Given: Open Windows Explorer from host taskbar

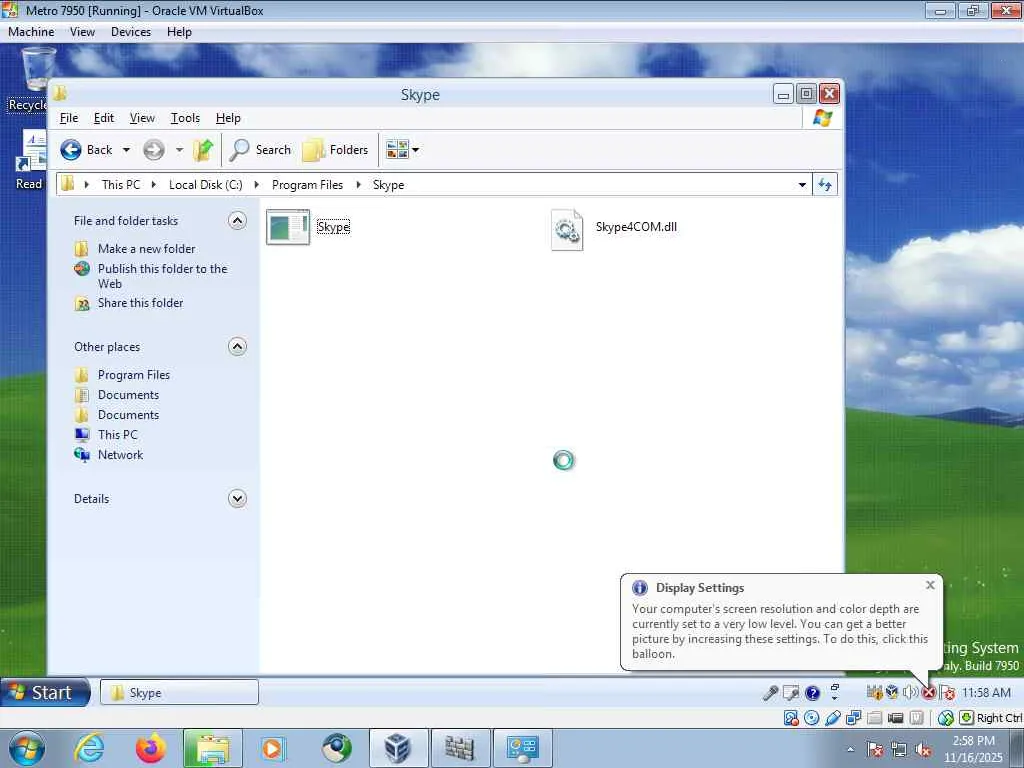Looking at the screenshot, I should coord(212,748).
